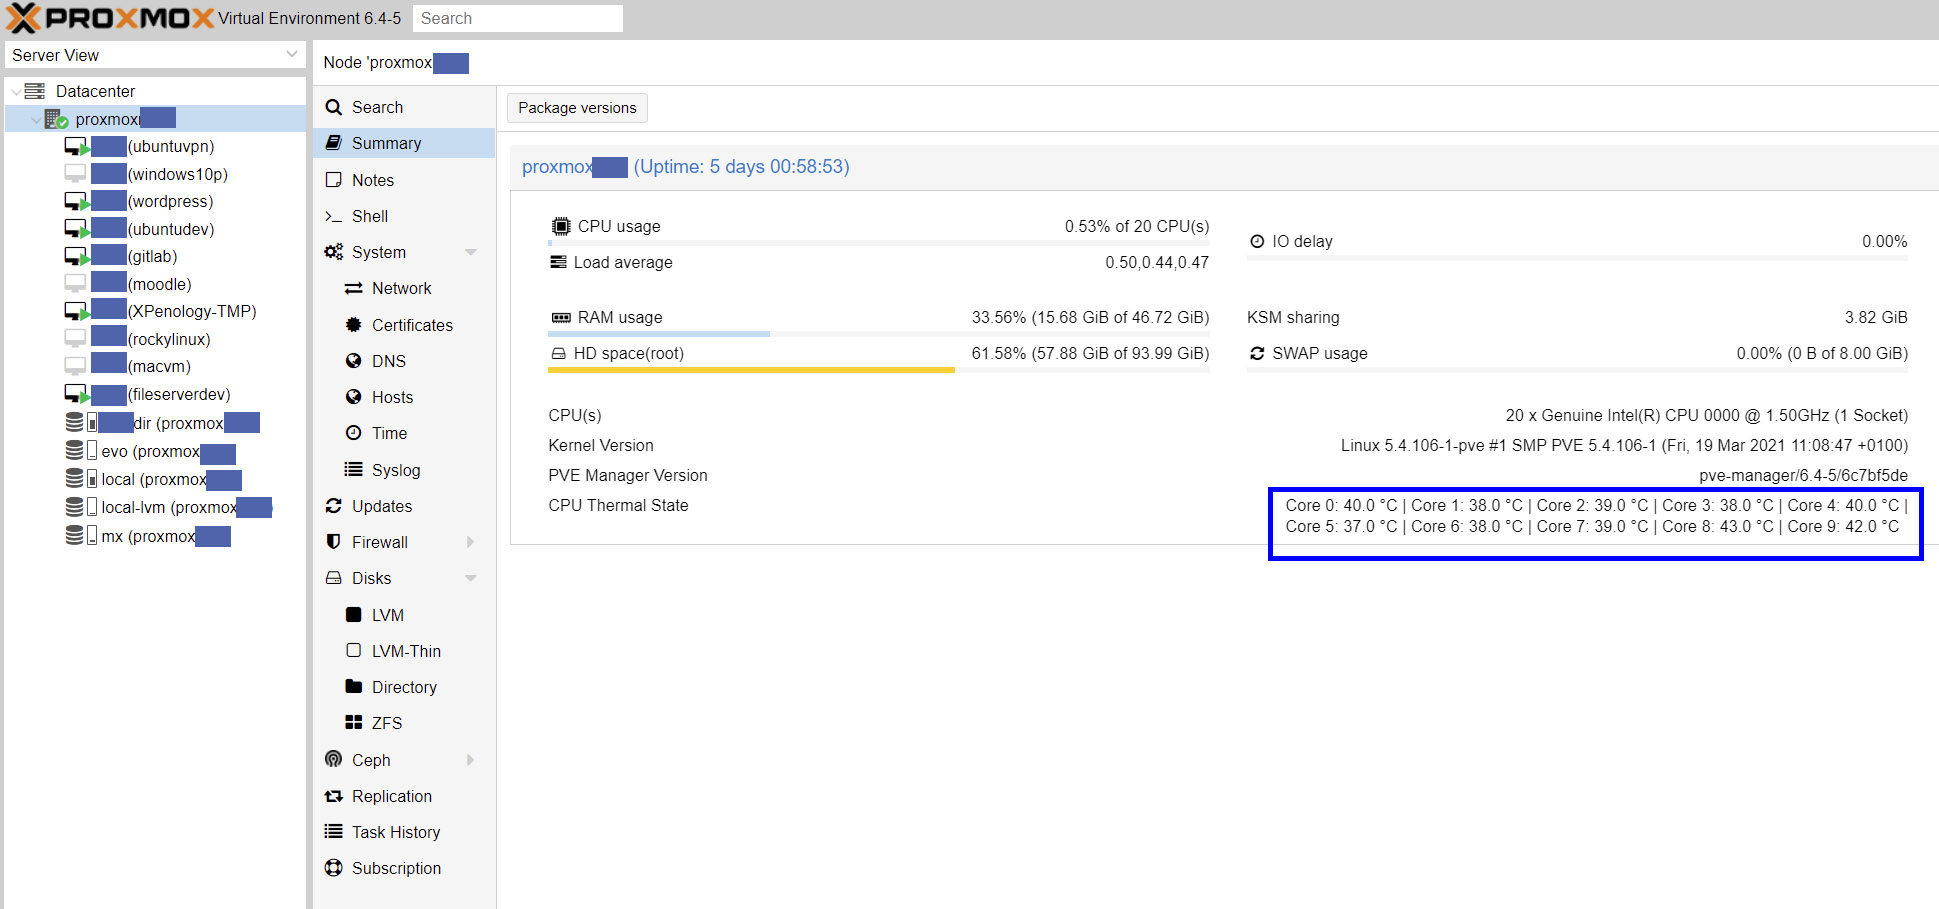This screenshot has width=1939, height=909.
Task: Select the gitlab VM icon
Action: click(x=77, y=257)
